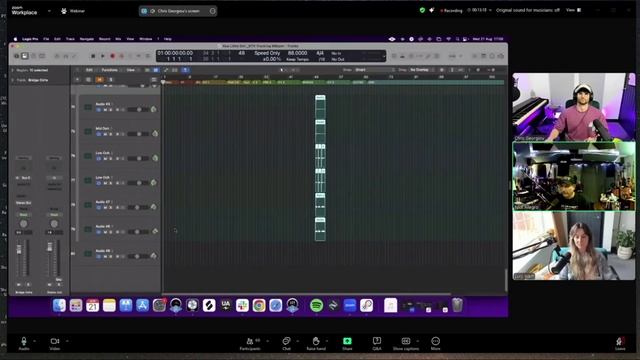Open the View dropdown in Zoom top bar

tap(573, 10)
